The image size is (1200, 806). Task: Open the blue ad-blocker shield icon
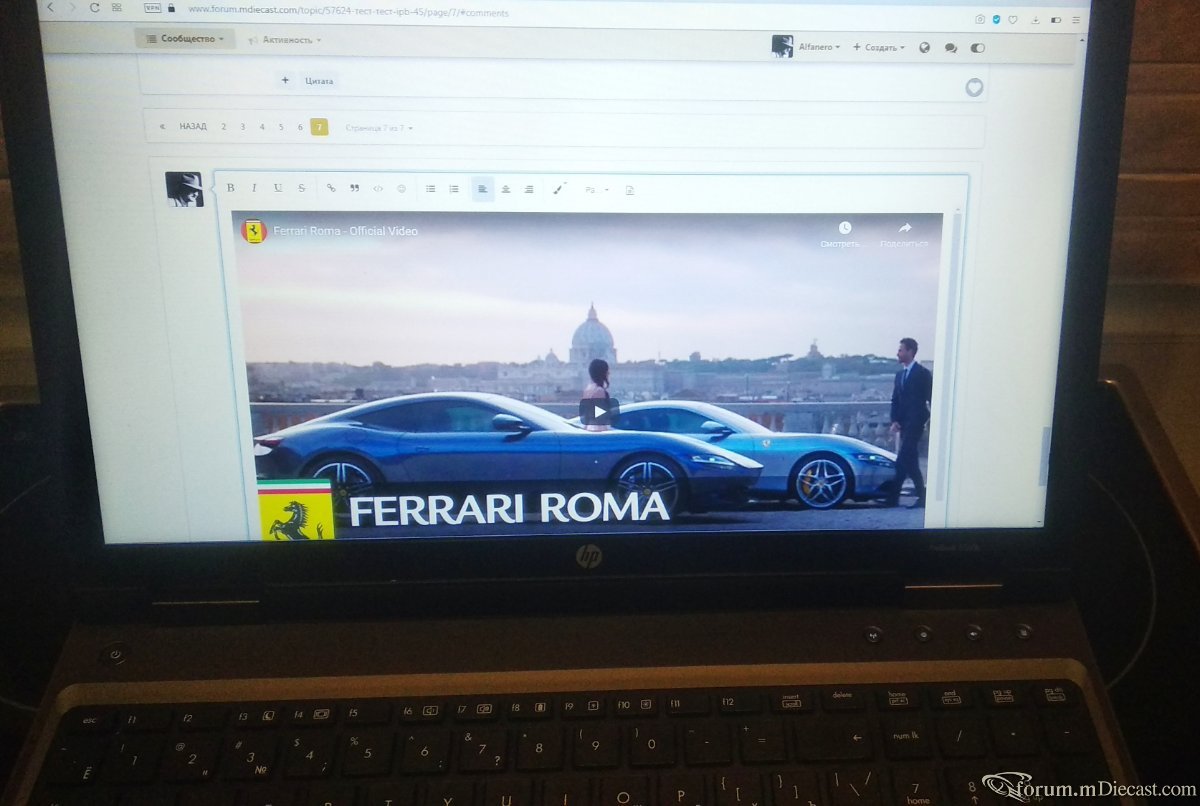tap(996, 19)
